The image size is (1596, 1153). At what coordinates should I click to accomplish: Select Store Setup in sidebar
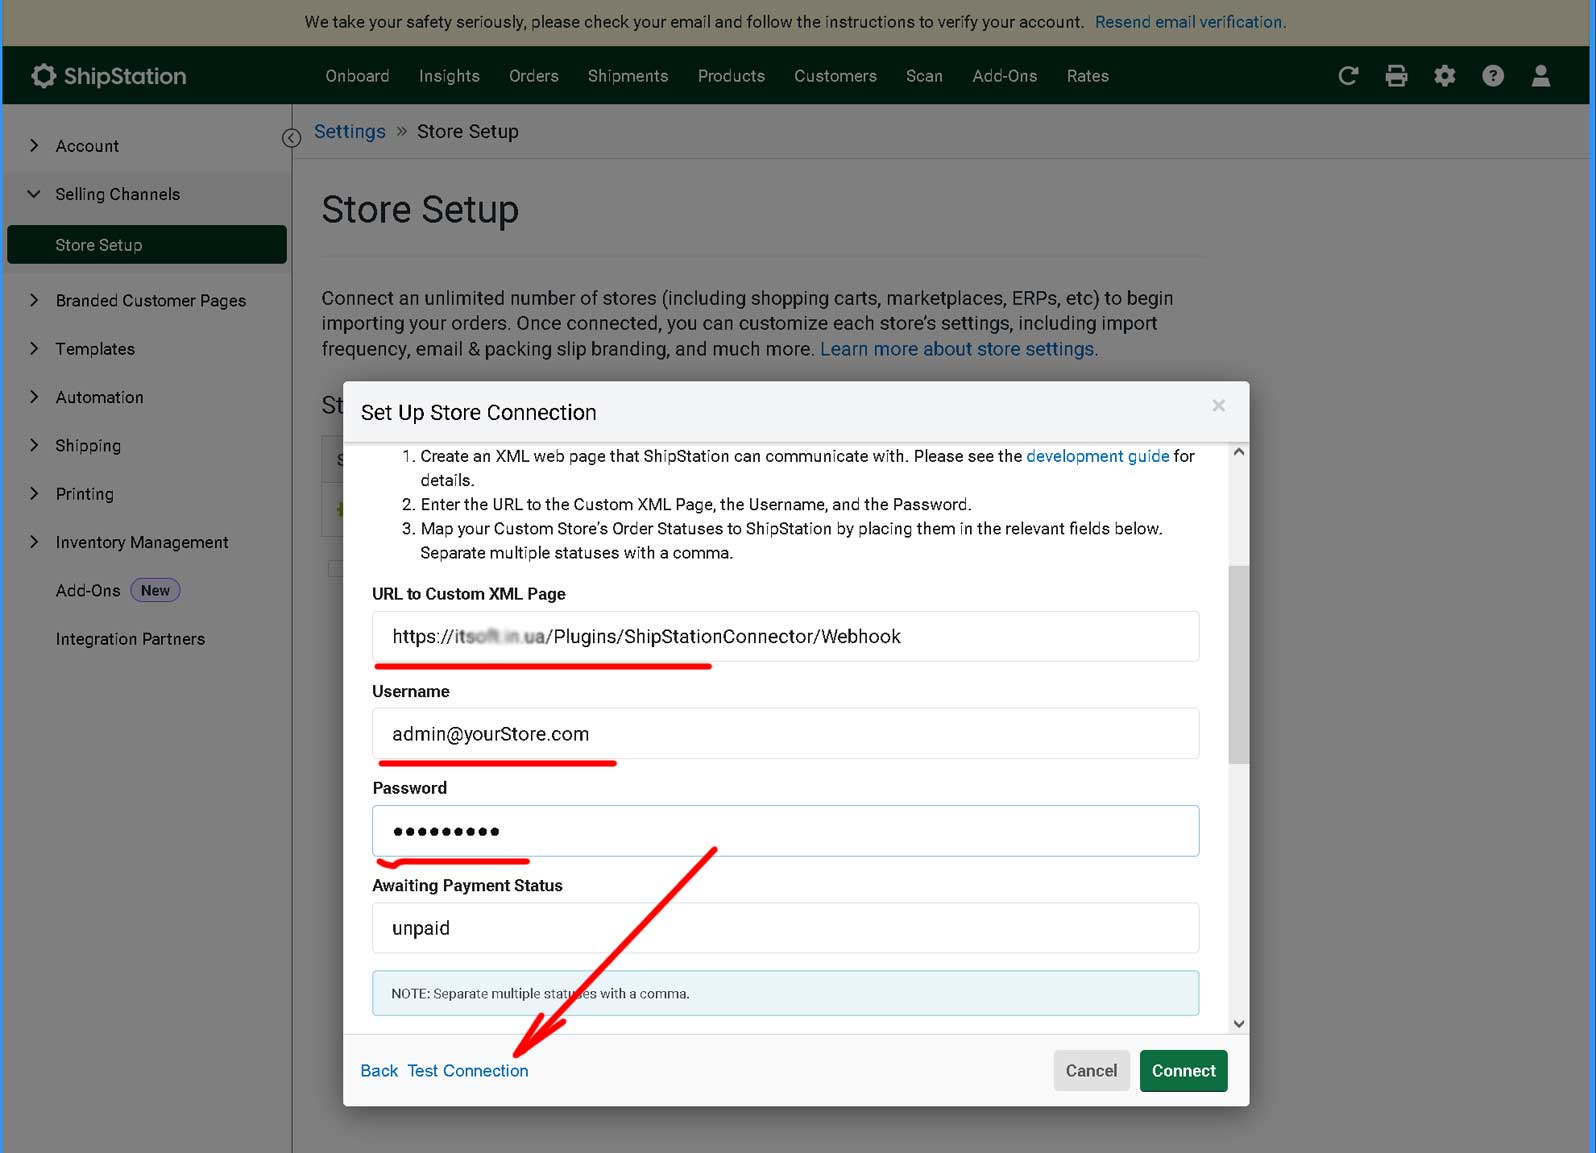(x=147, y=245)
